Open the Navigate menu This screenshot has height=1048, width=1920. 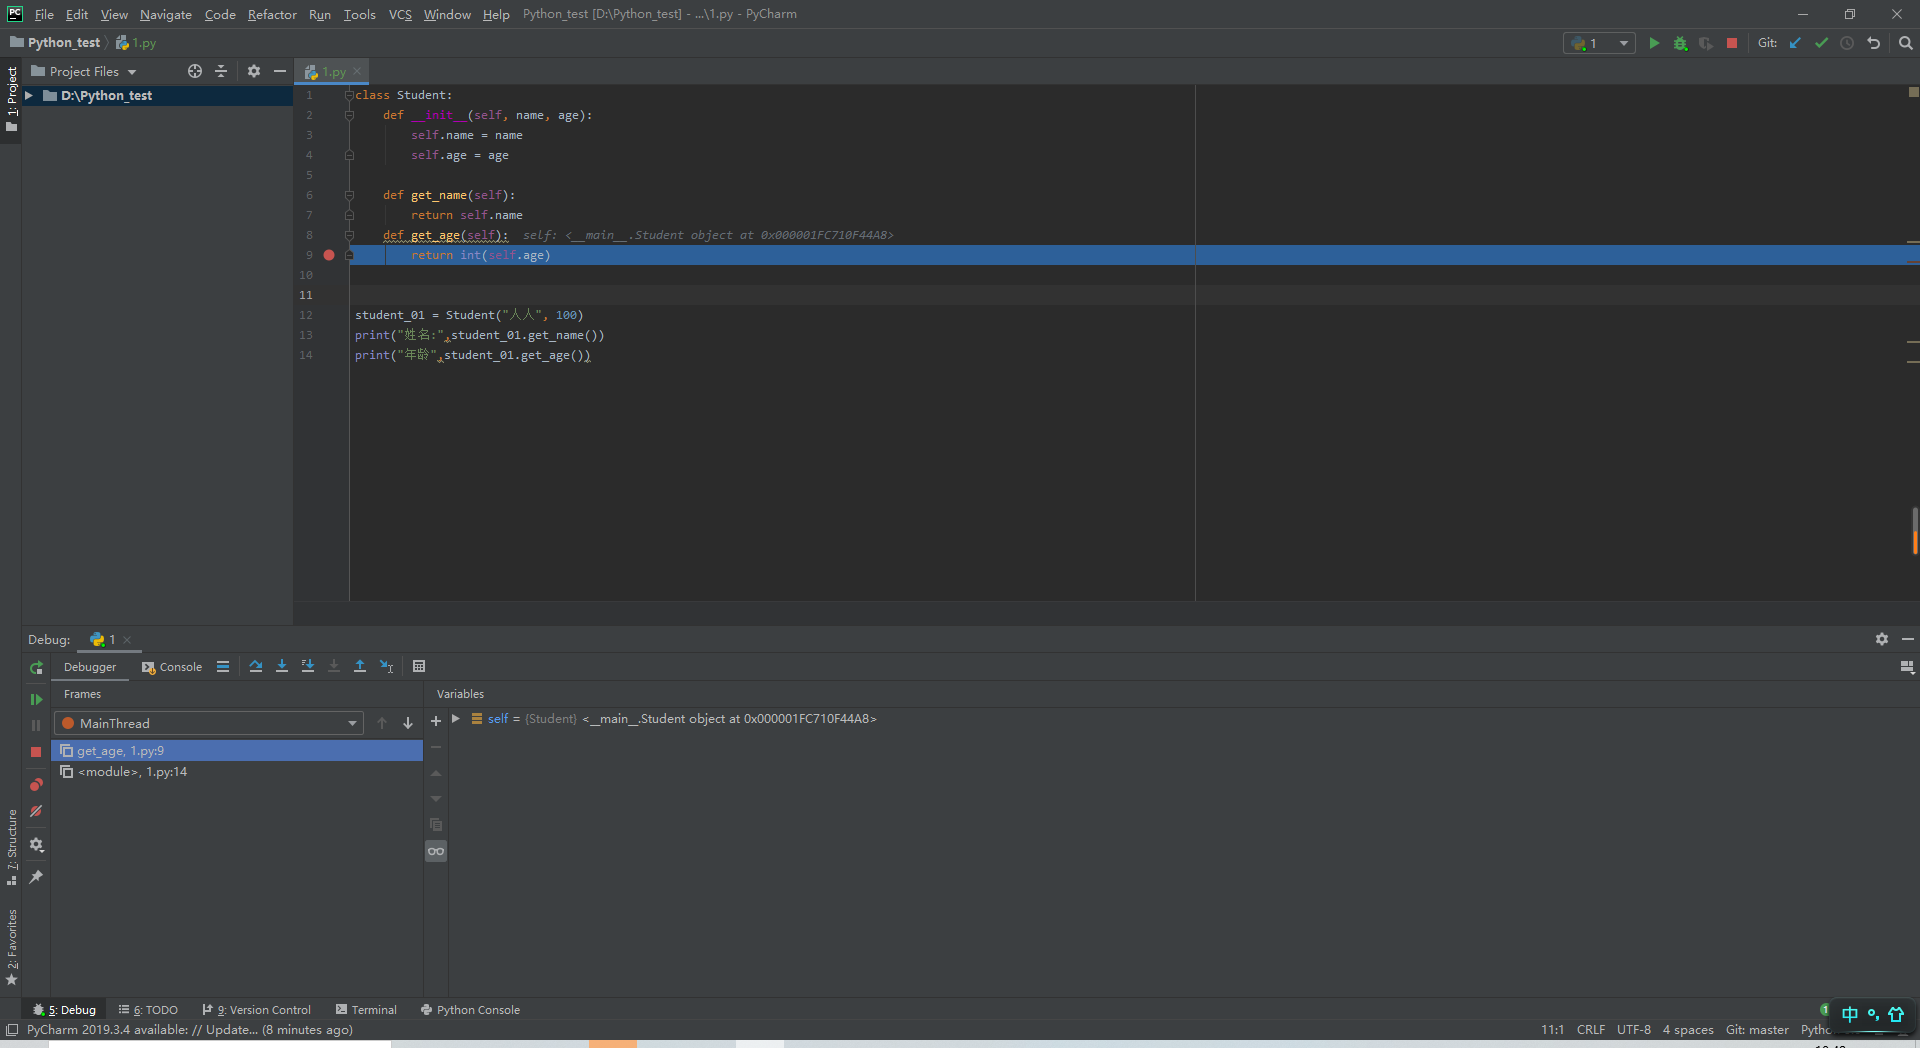click(165, 14)
